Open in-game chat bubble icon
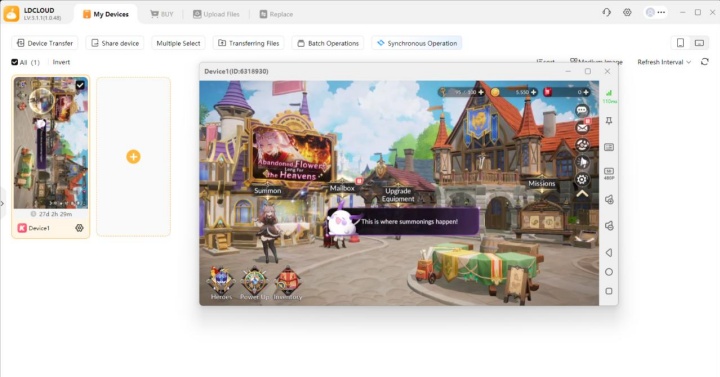The image size is (720, 377). pos(582,110)
